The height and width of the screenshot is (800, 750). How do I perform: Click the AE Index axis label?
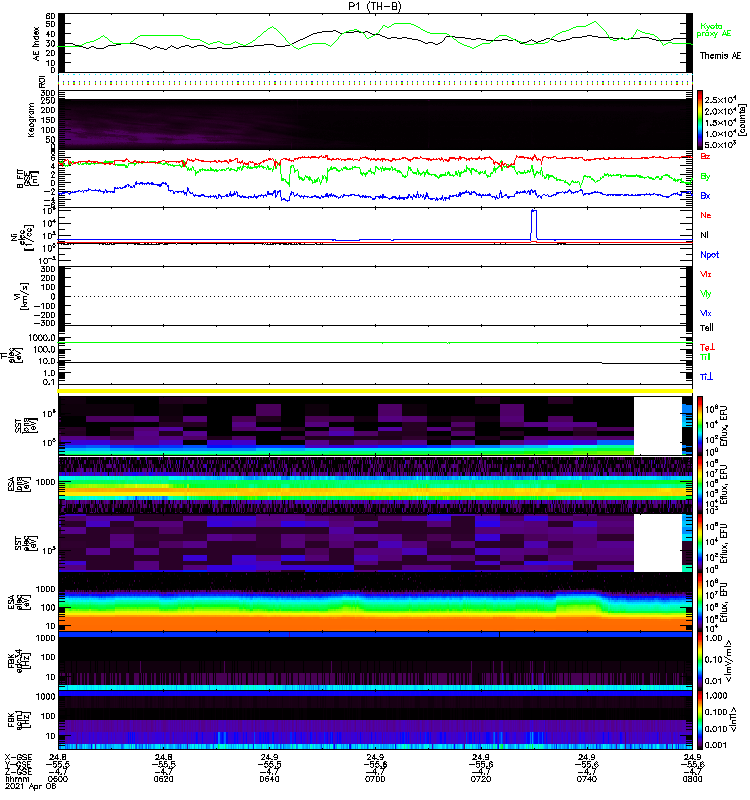36,44
